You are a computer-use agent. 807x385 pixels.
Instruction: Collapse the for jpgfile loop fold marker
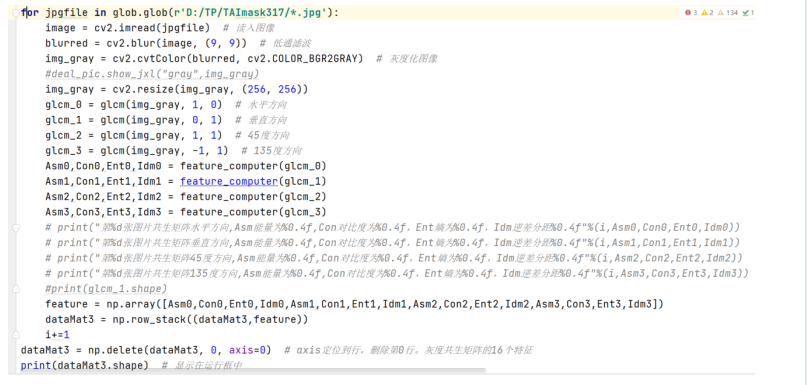[x=16, y=13]
